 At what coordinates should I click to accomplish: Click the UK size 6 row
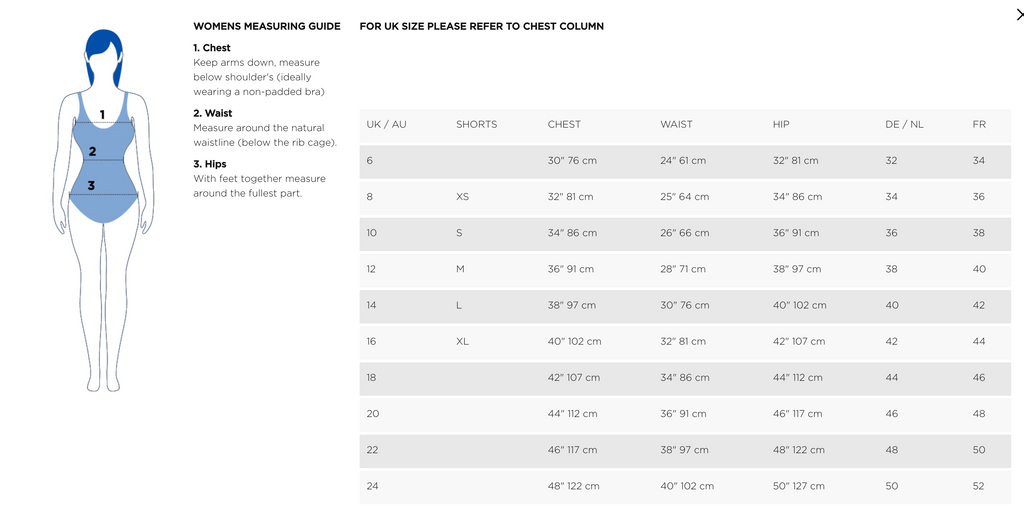[685, 161]
